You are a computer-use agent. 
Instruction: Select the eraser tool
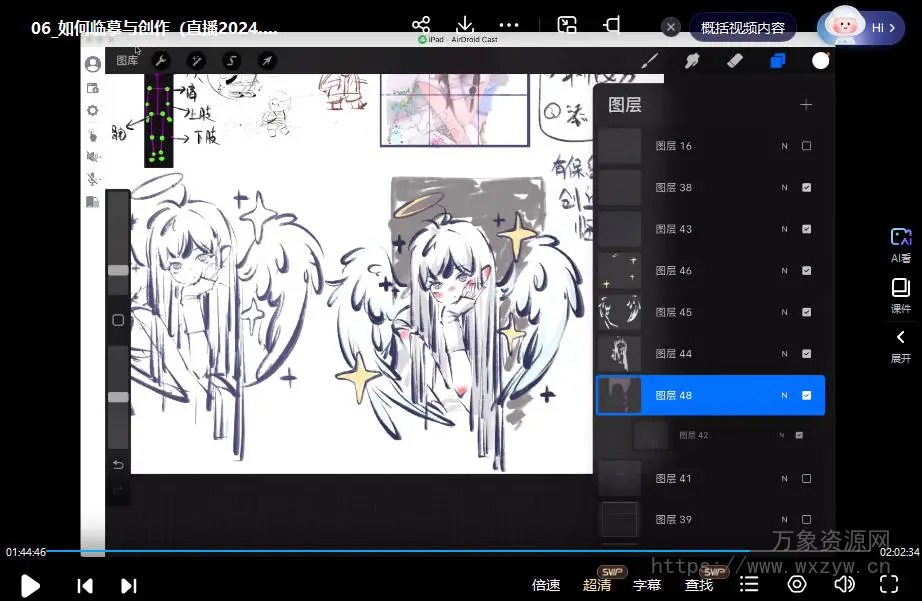(734, 61)
